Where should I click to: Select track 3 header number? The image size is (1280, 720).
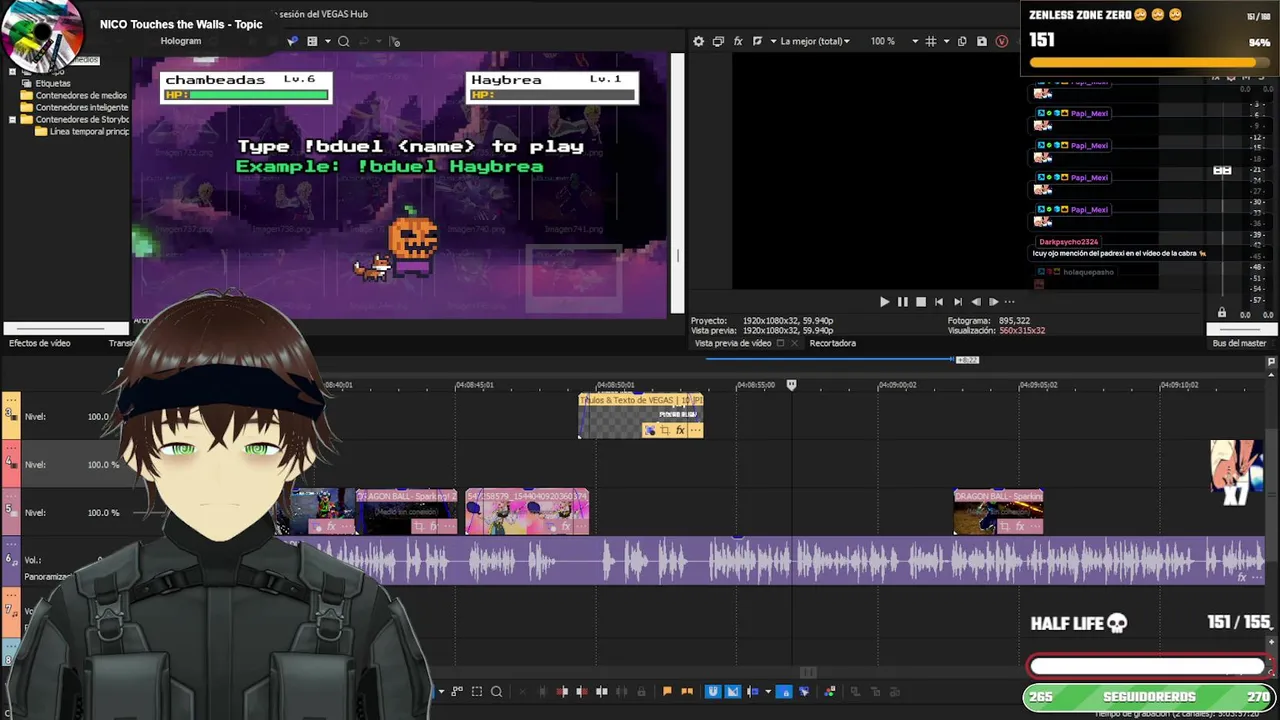(x=10, y=414)
